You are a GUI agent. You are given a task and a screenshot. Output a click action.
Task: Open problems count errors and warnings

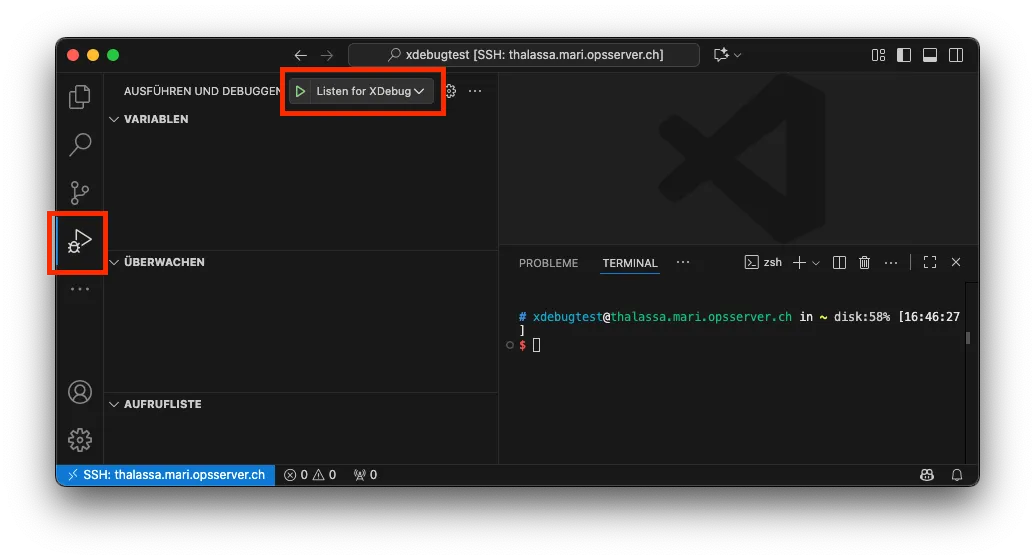pos(310,475)
